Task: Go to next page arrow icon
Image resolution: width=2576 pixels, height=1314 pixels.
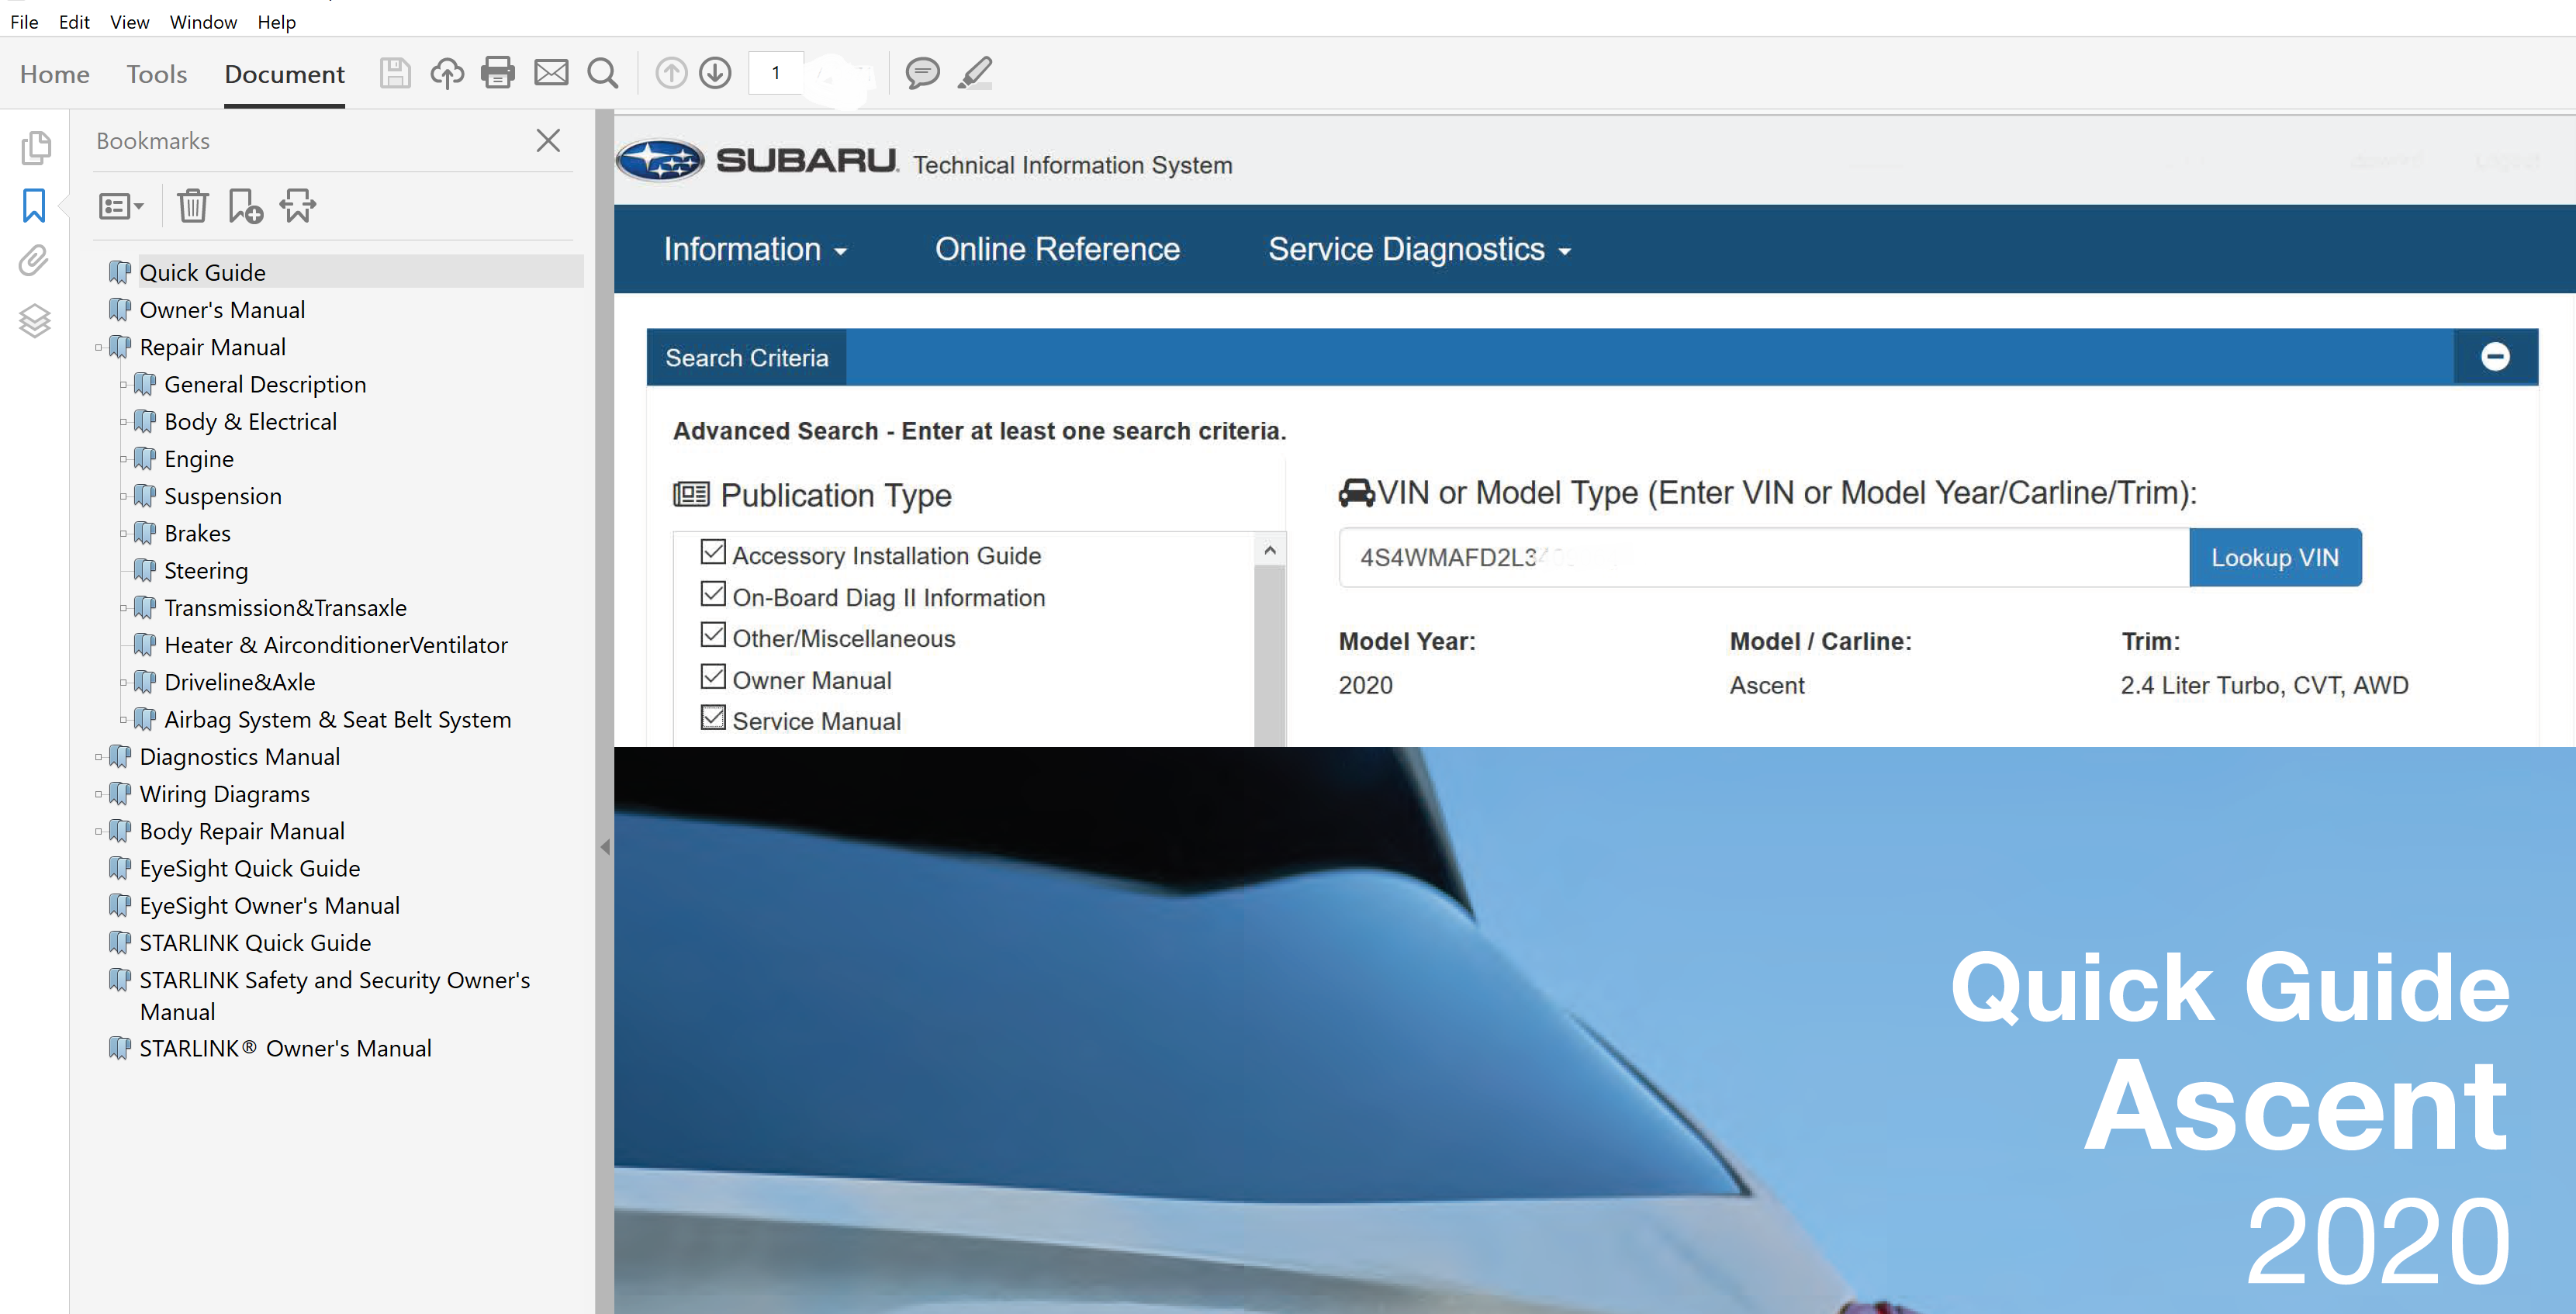Action: [x=716, y=73]
